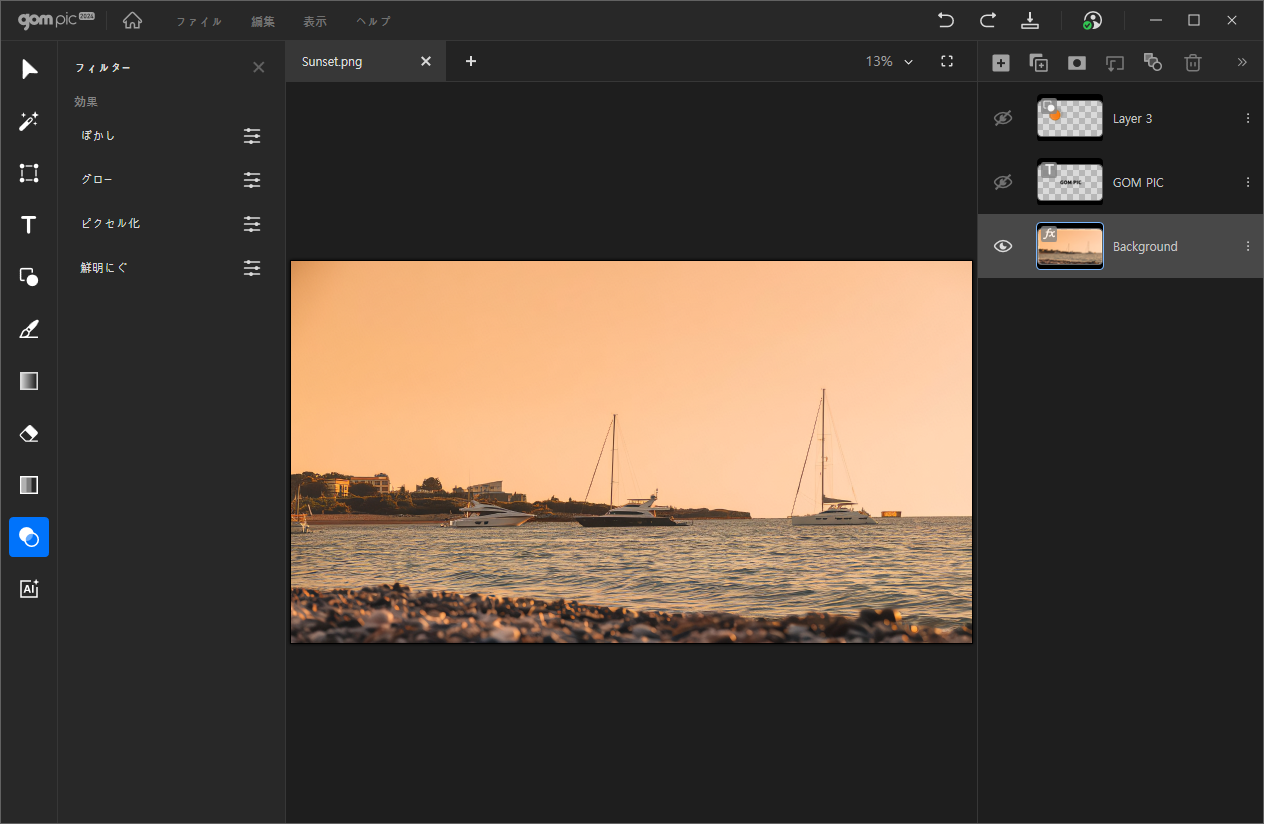Viewport: 1264px width, 824px height.
Task: Click the add new layer icon
Action: tap(1000, 62)
